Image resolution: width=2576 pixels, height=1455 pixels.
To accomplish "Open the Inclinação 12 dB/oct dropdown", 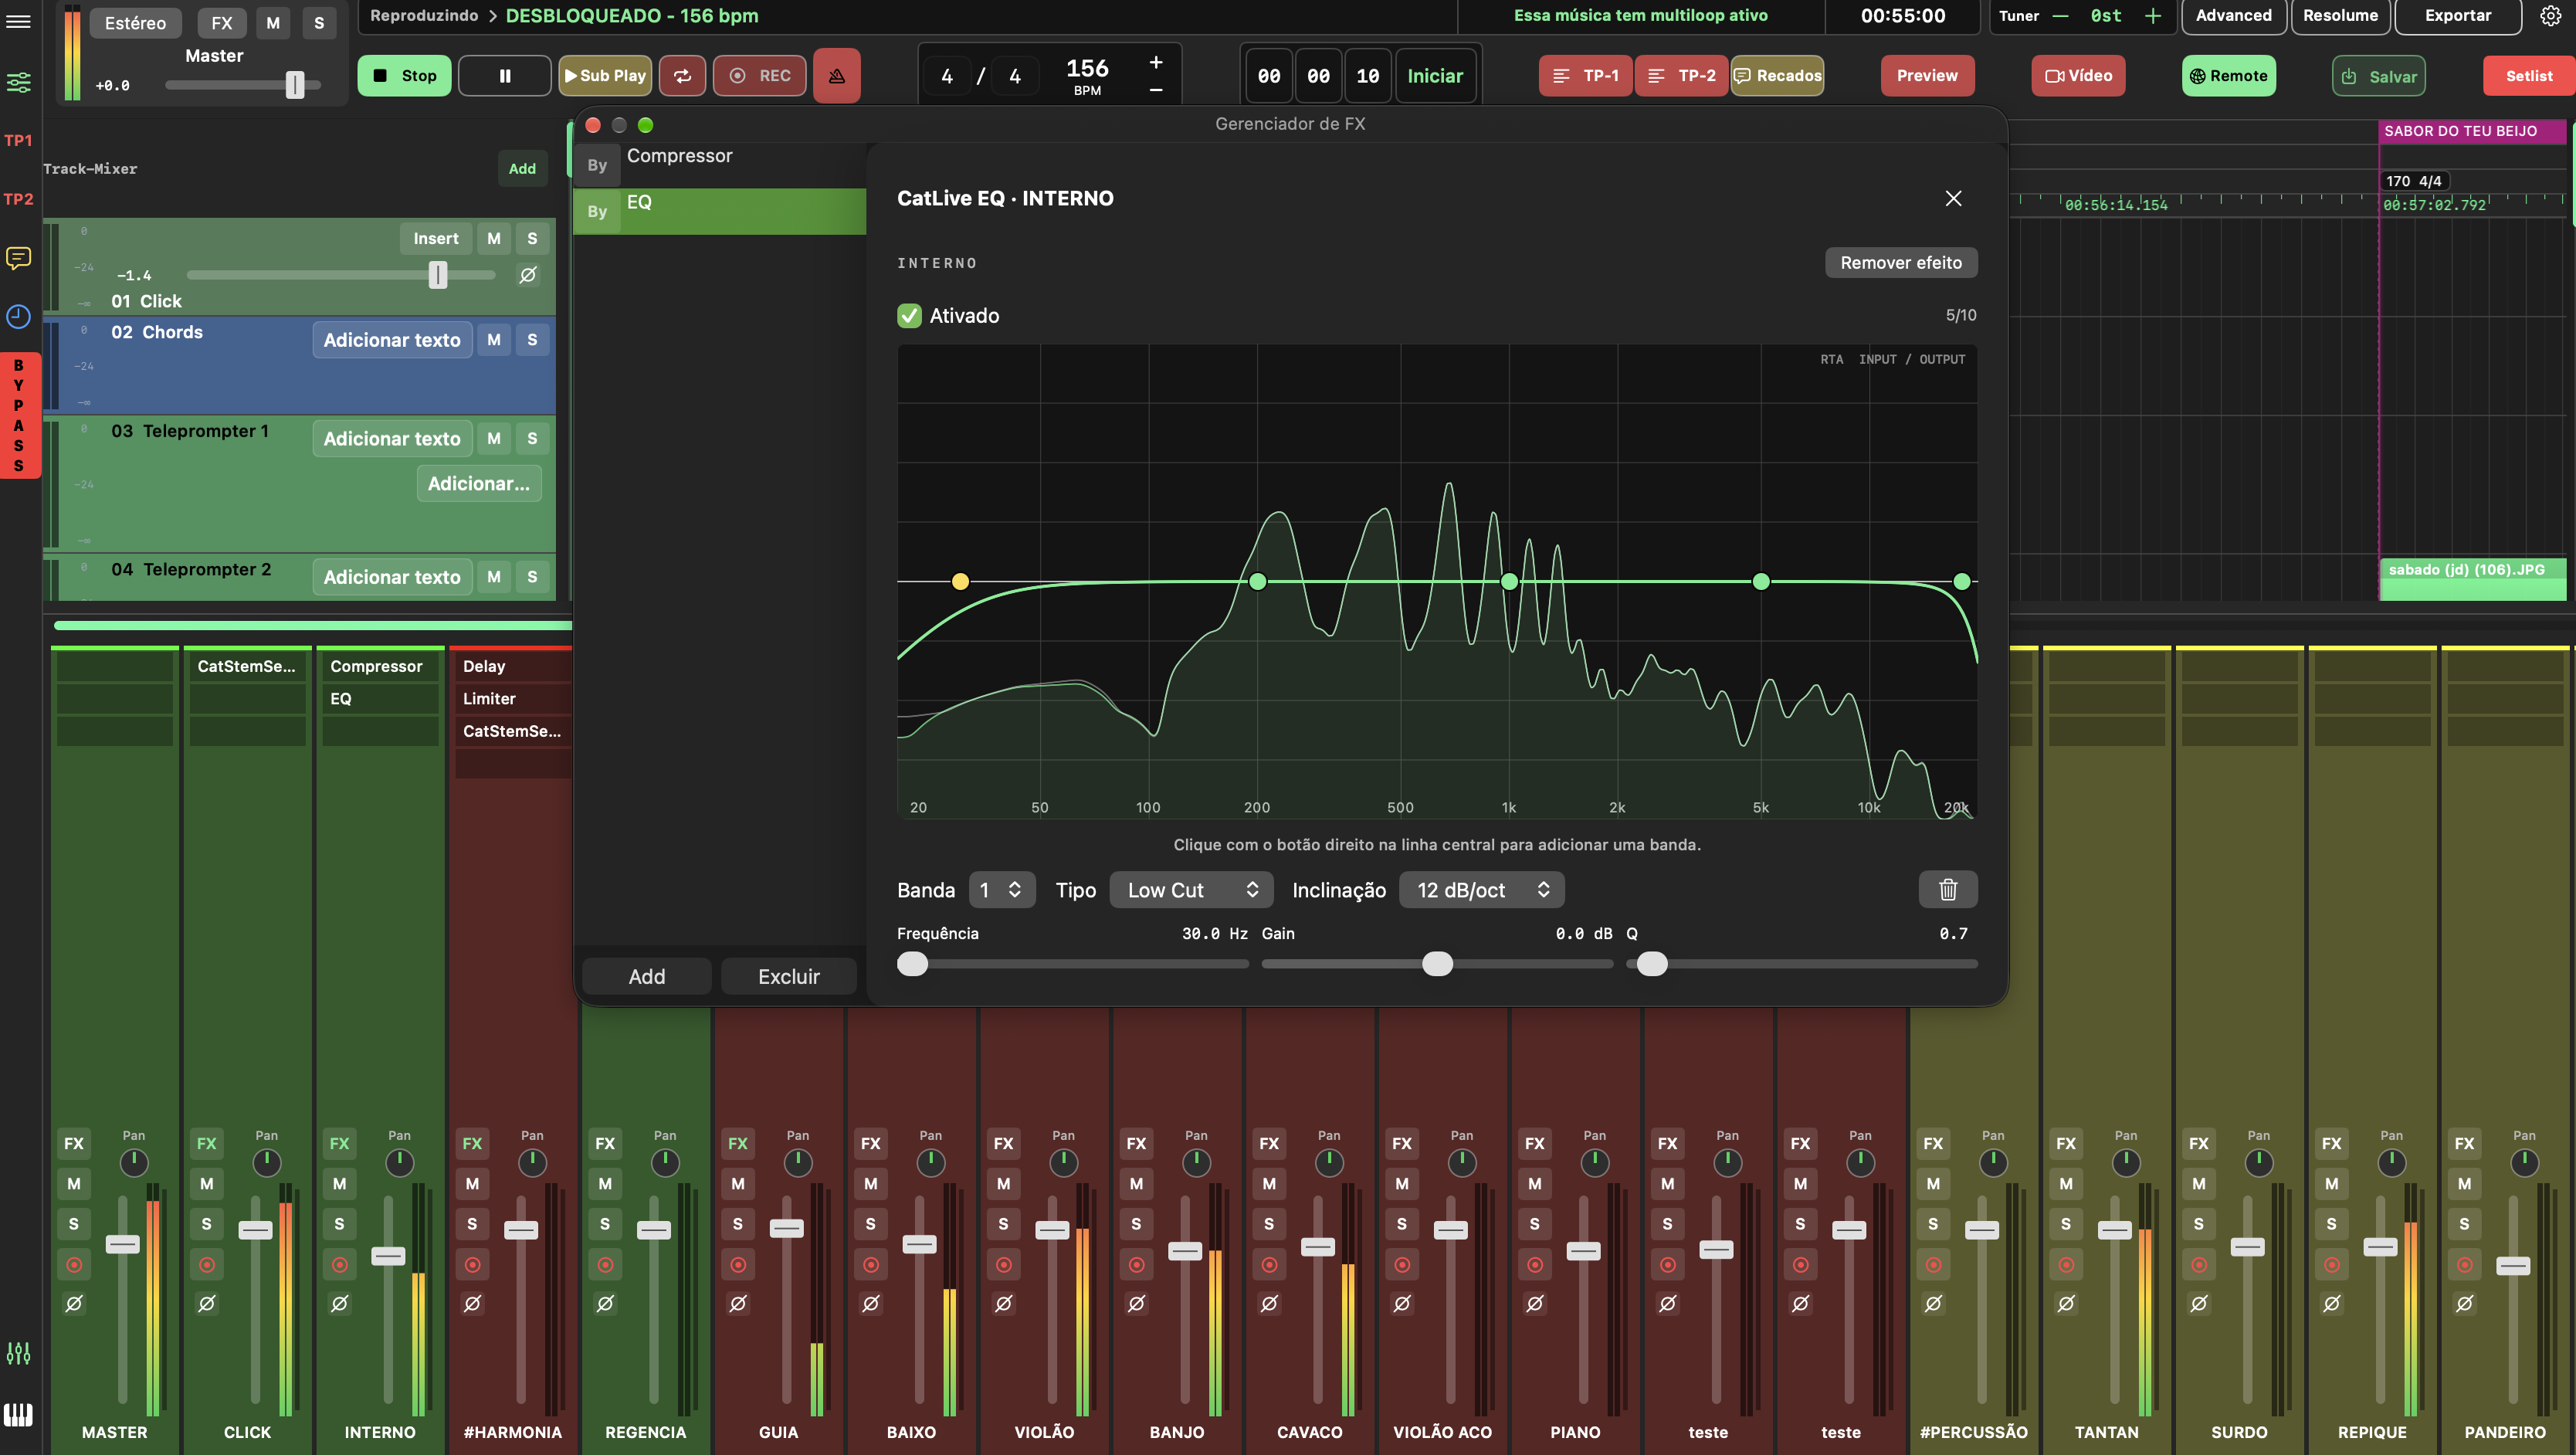I will (1481, 889).
